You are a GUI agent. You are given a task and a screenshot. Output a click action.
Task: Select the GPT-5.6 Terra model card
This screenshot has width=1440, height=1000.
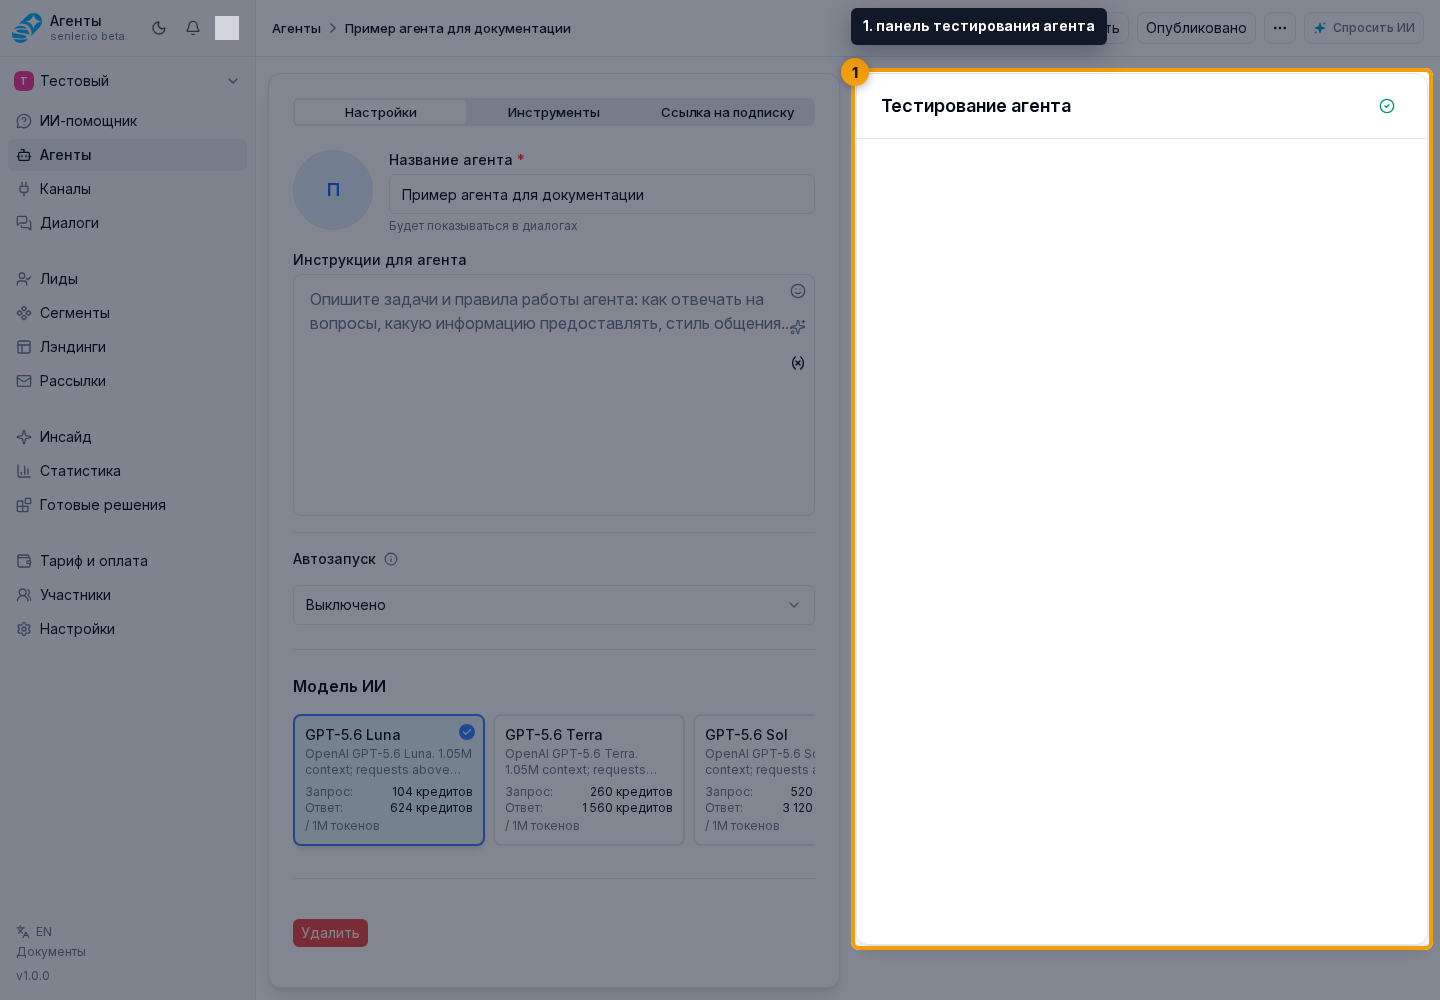(x=589, y=780)
